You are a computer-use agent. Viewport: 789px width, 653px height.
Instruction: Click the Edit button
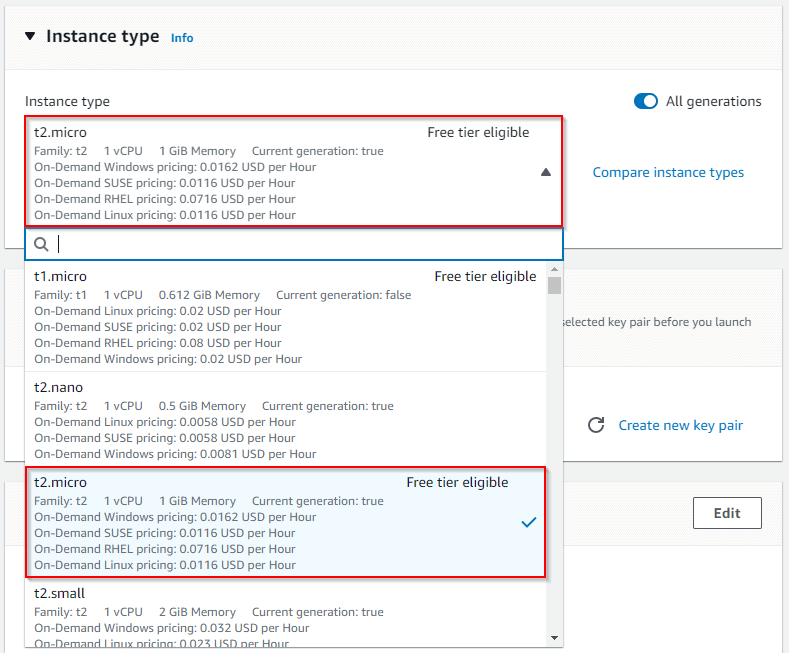tap(727, 513)
